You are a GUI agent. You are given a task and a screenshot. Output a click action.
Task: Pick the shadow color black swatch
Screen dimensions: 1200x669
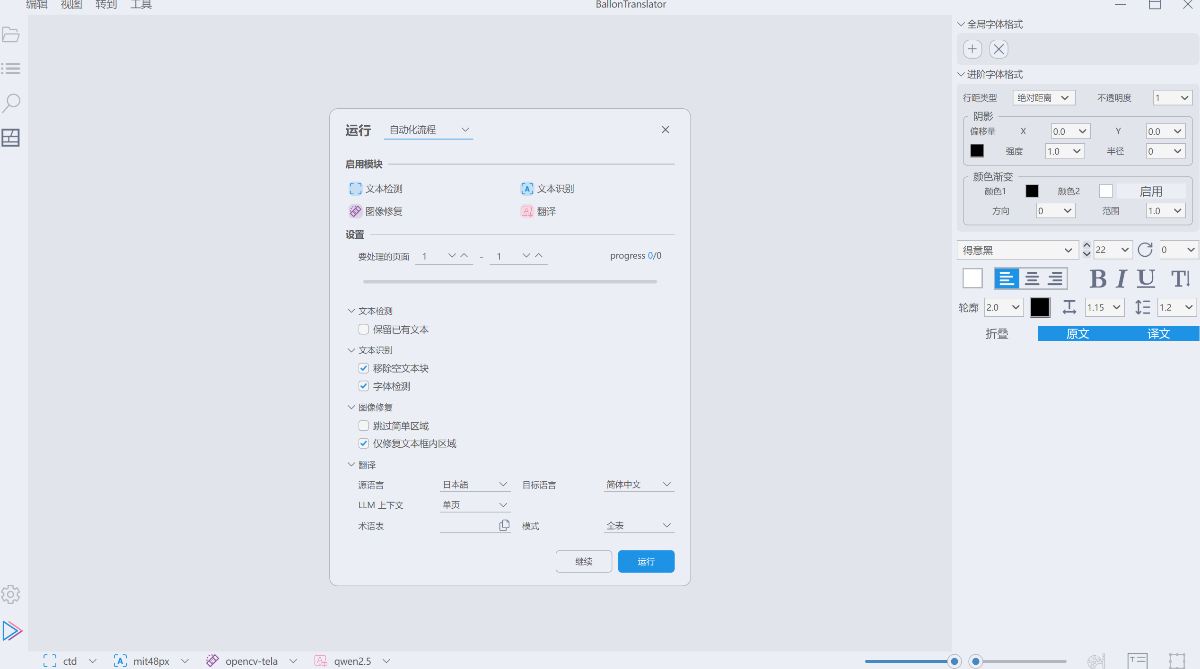tap(977, 151)
